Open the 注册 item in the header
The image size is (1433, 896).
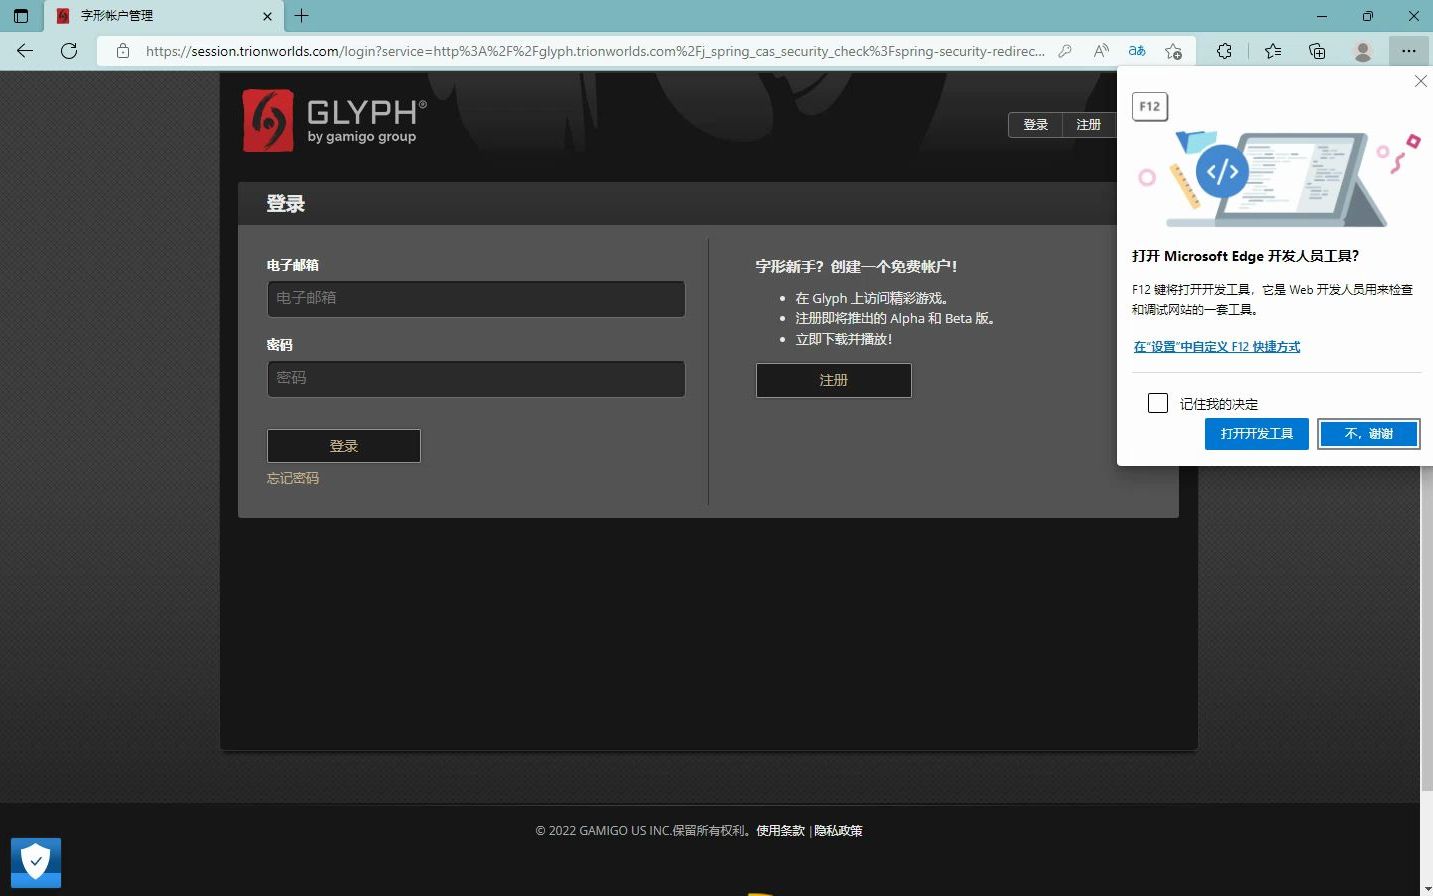point(1088,125)
